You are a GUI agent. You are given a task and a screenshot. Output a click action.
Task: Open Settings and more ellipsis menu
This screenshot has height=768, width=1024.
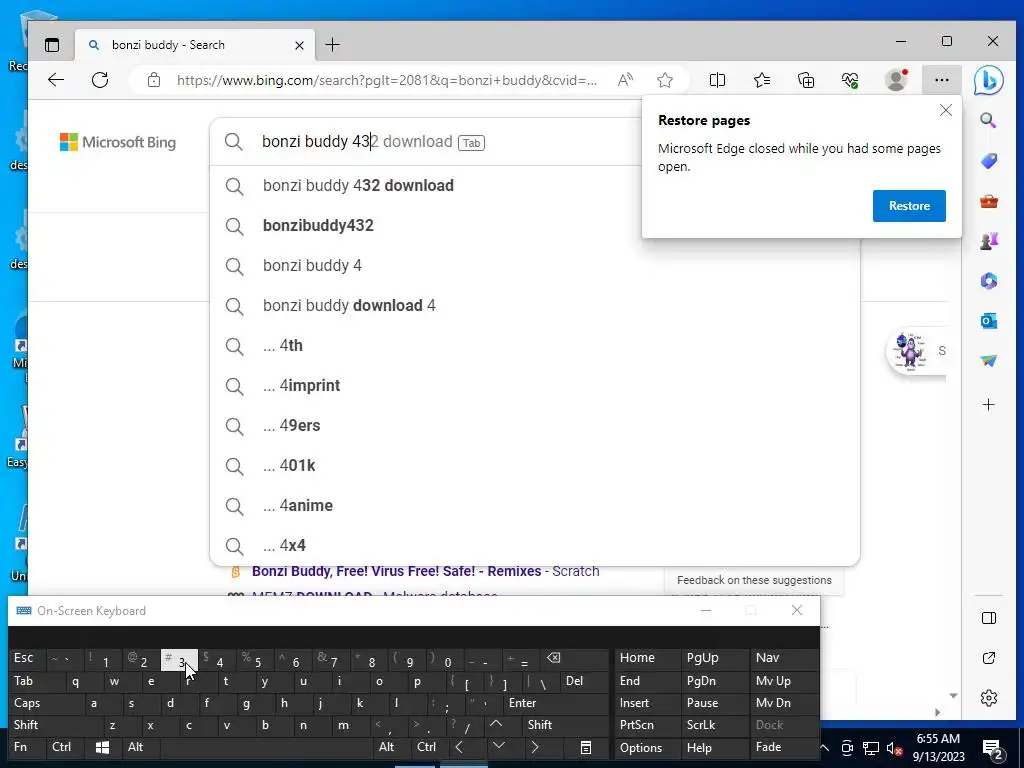(942, 80)
